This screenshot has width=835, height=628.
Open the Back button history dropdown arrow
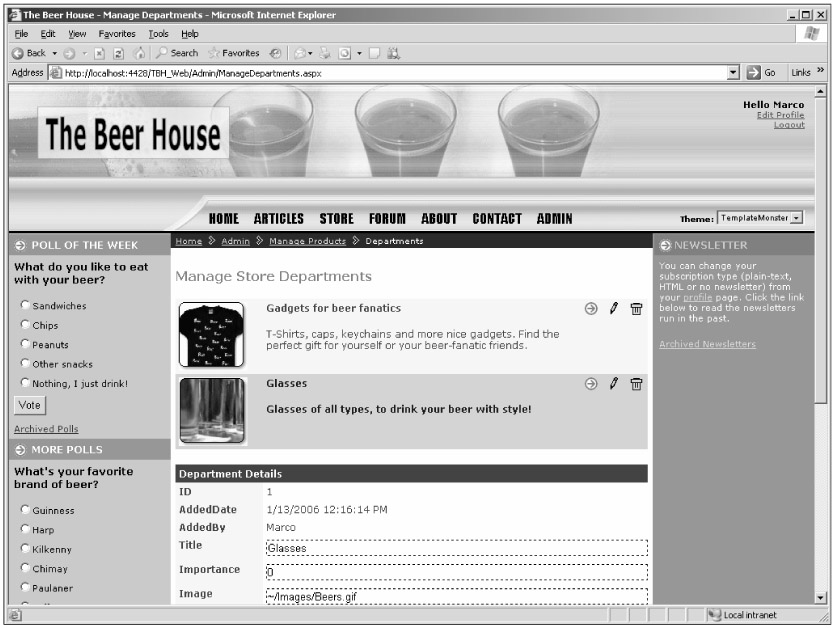[53, 53]
